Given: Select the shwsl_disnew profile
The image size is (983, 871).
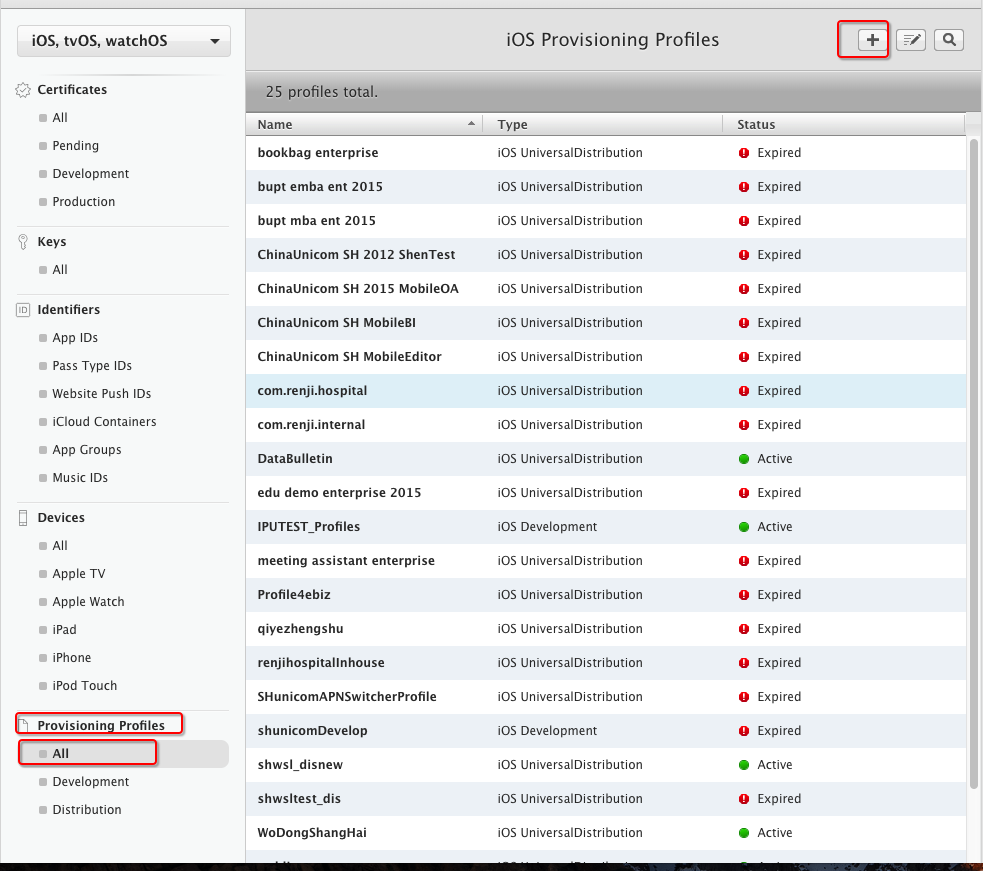Looking at the screenshot, I should point(606,765).
